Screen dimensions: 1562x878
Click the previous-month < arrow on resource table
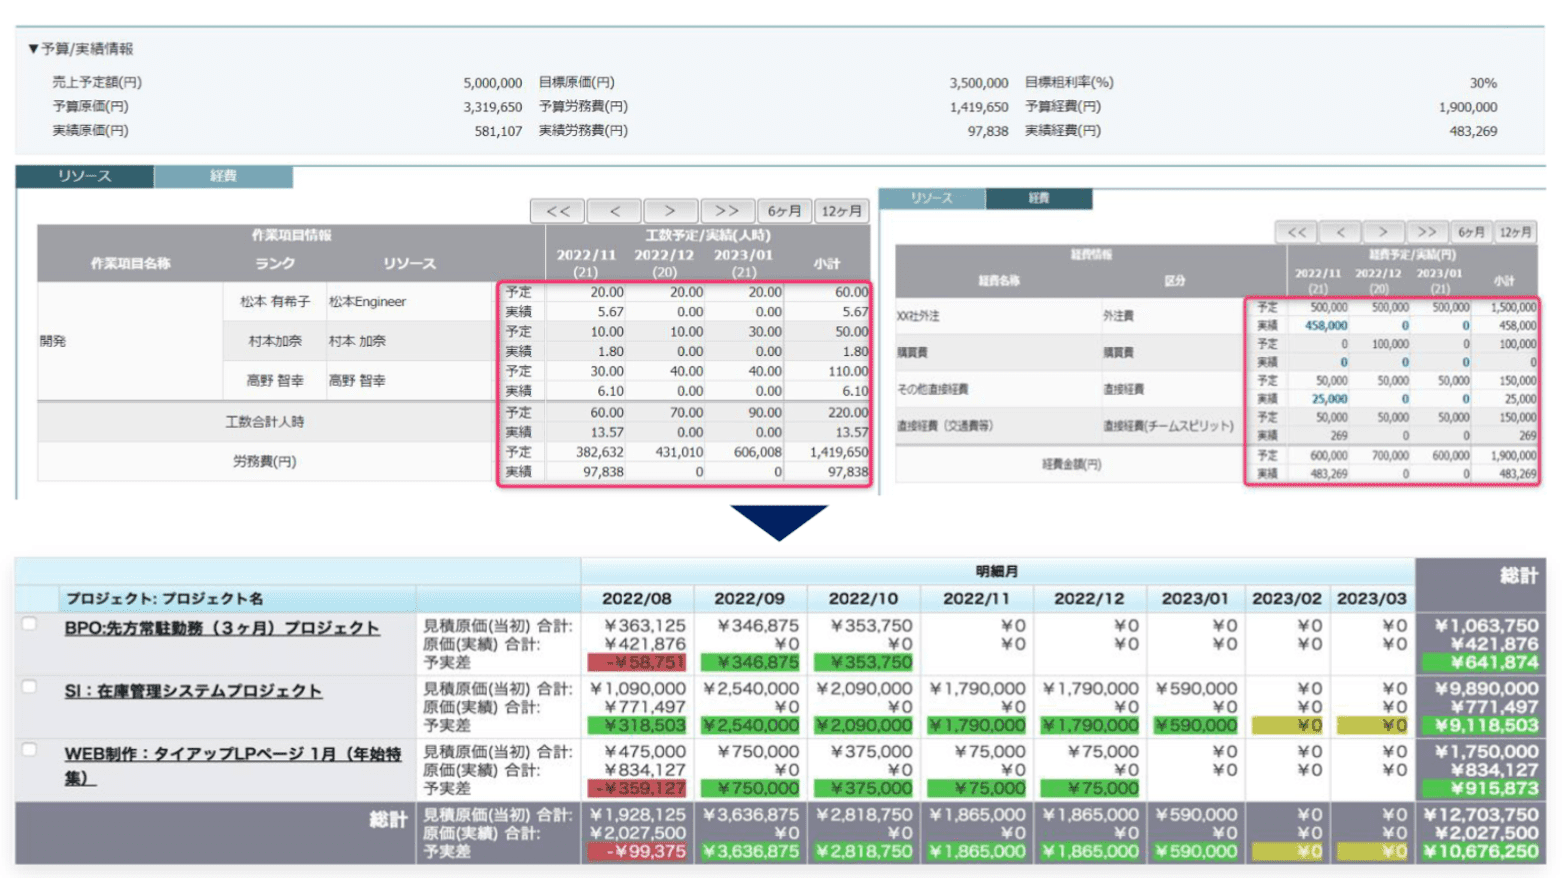tap(615, 211)
